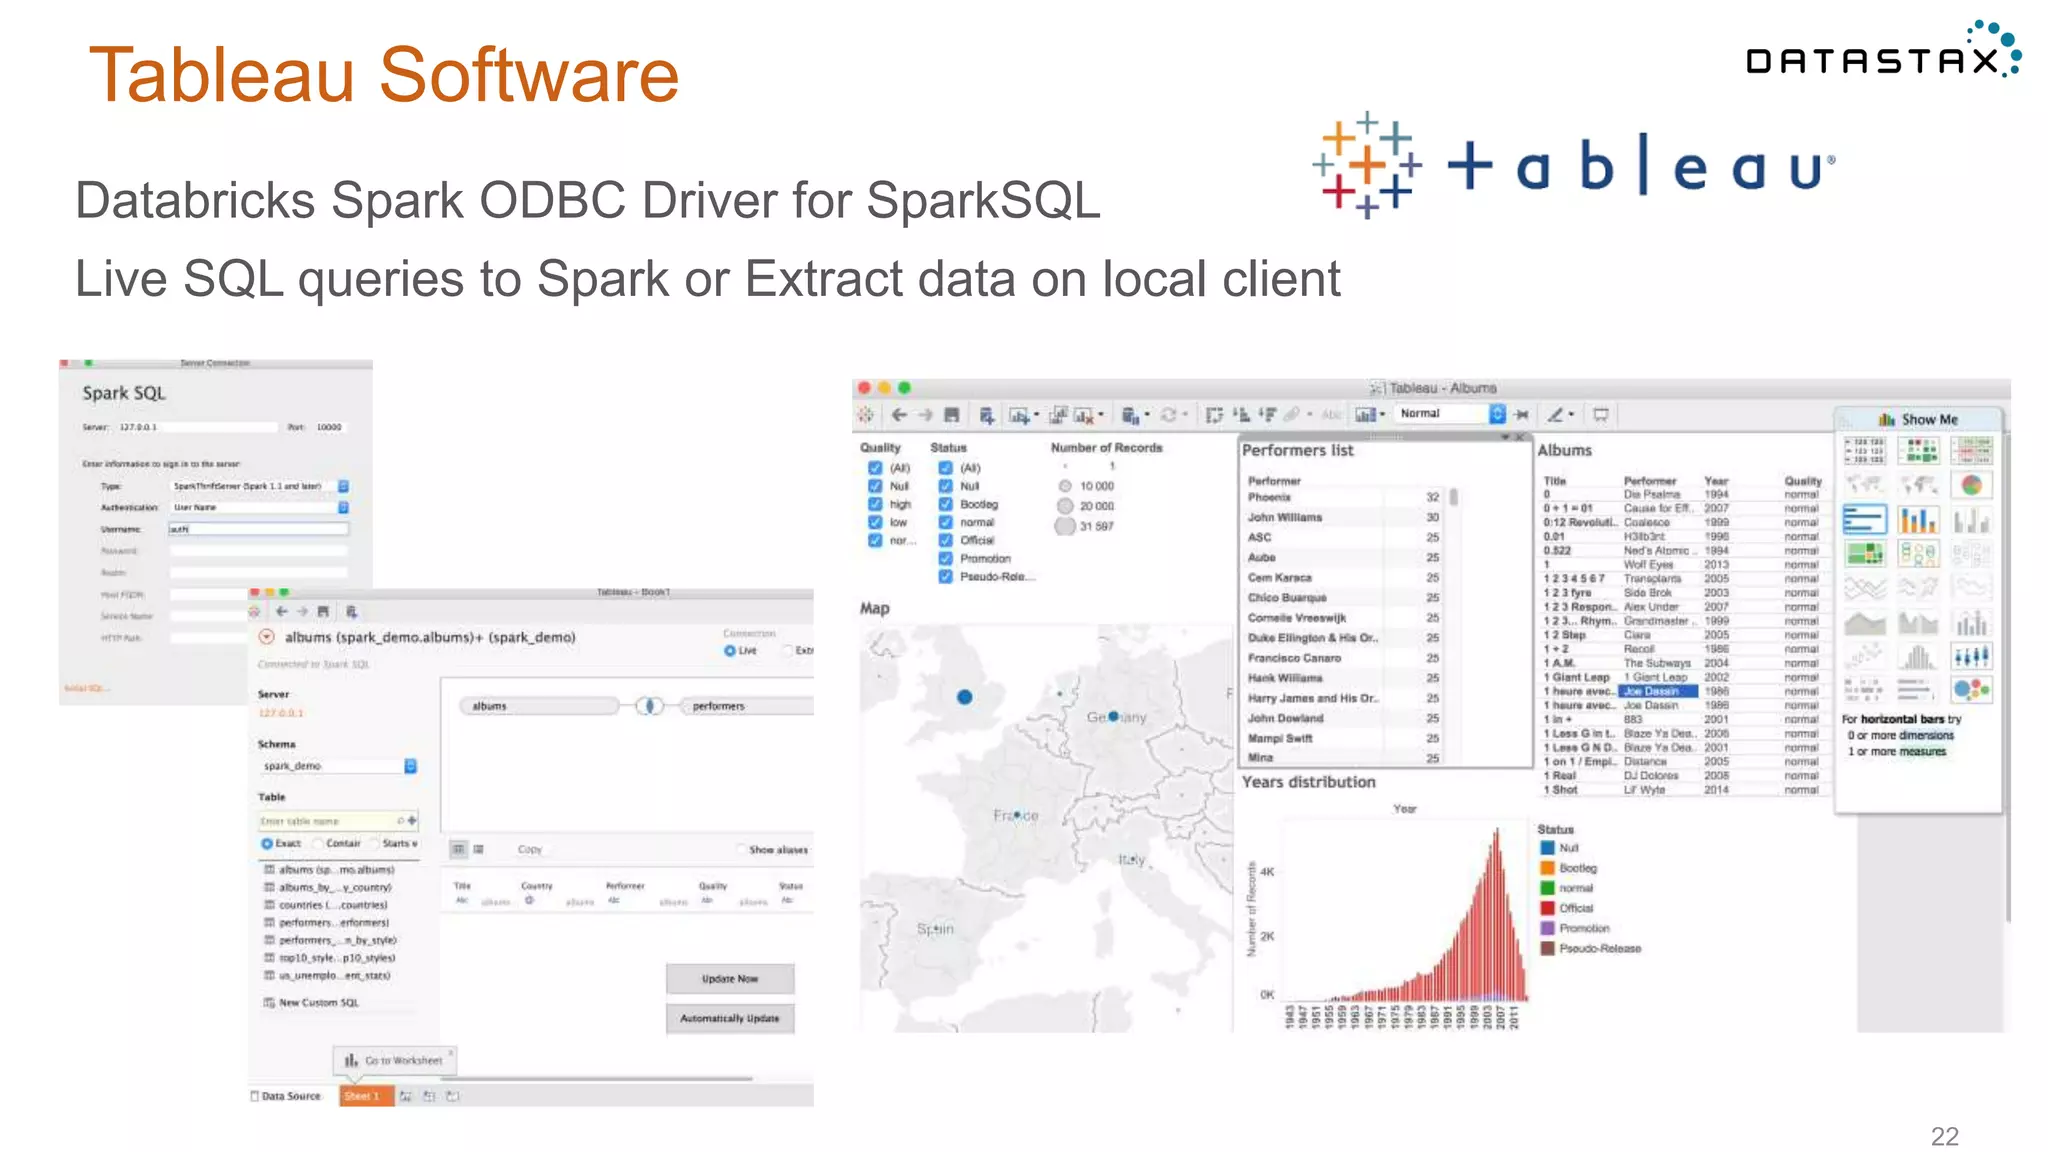This screenshot has height=1152, width=2048.
Task: Click the presentation mode toolbar icon
Action: click(1601, 415)
